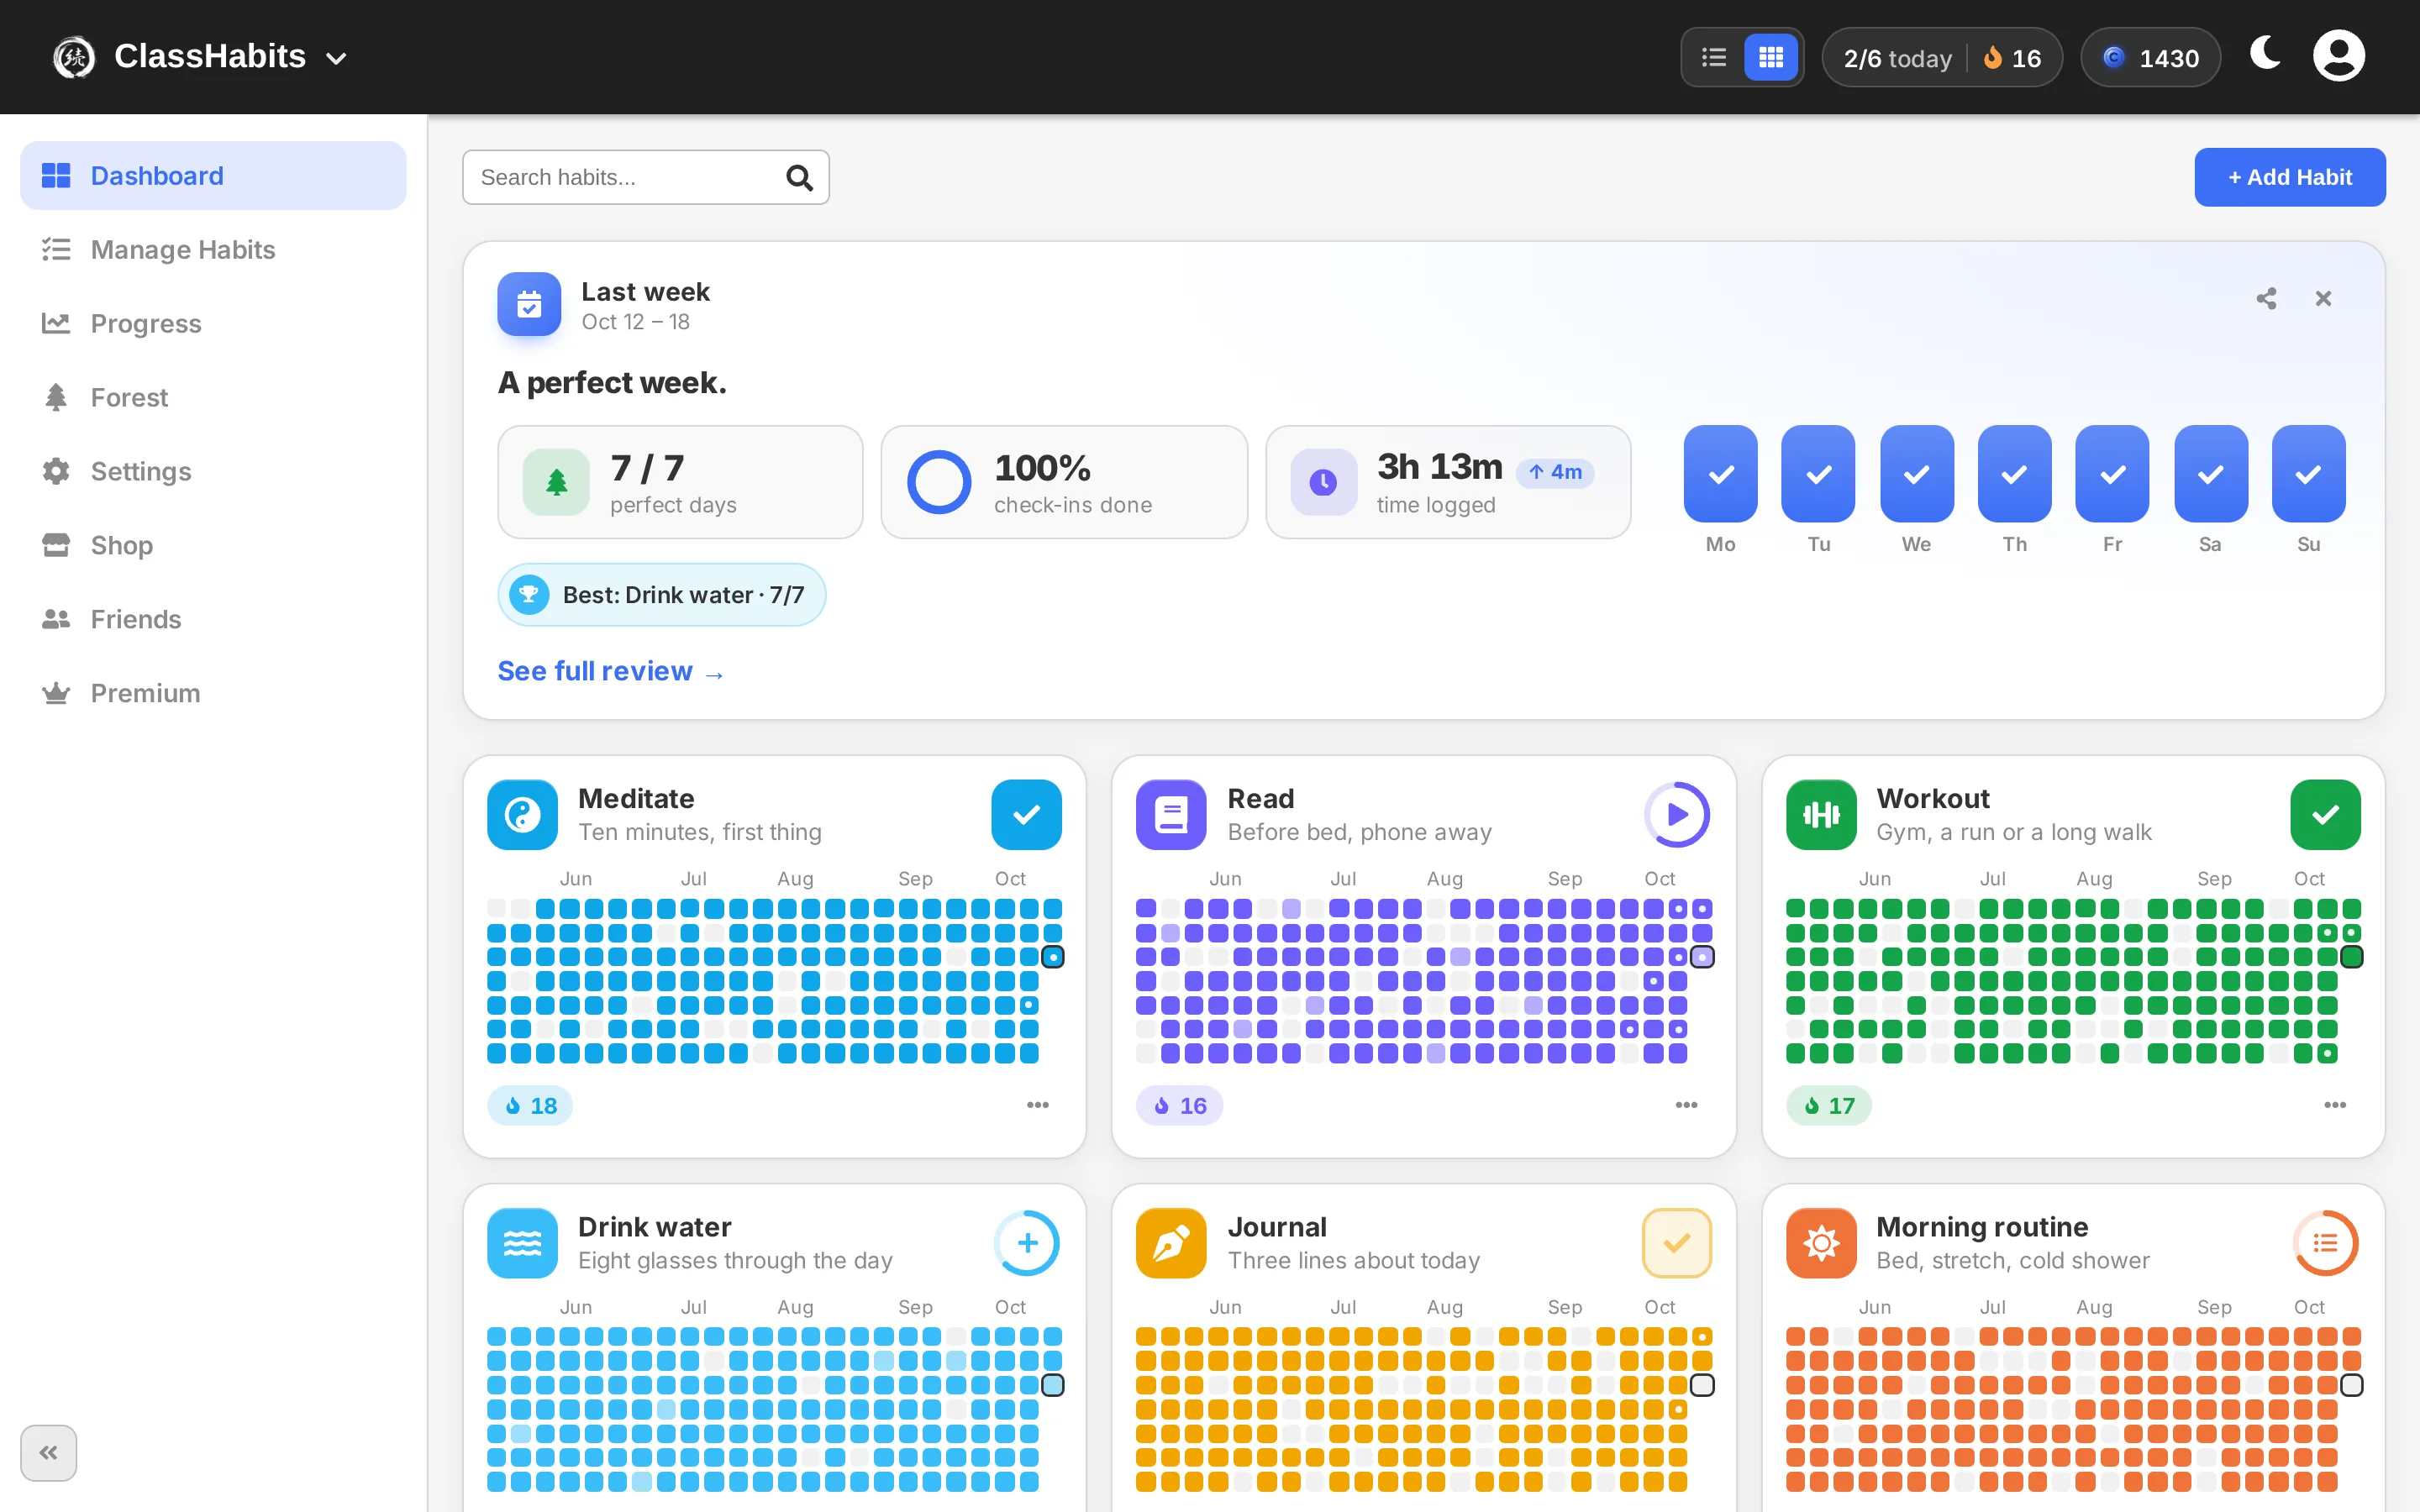Open the Progress page
Image resolution: width=2420 pixels, height=1512 pixels.
[213, 324]
